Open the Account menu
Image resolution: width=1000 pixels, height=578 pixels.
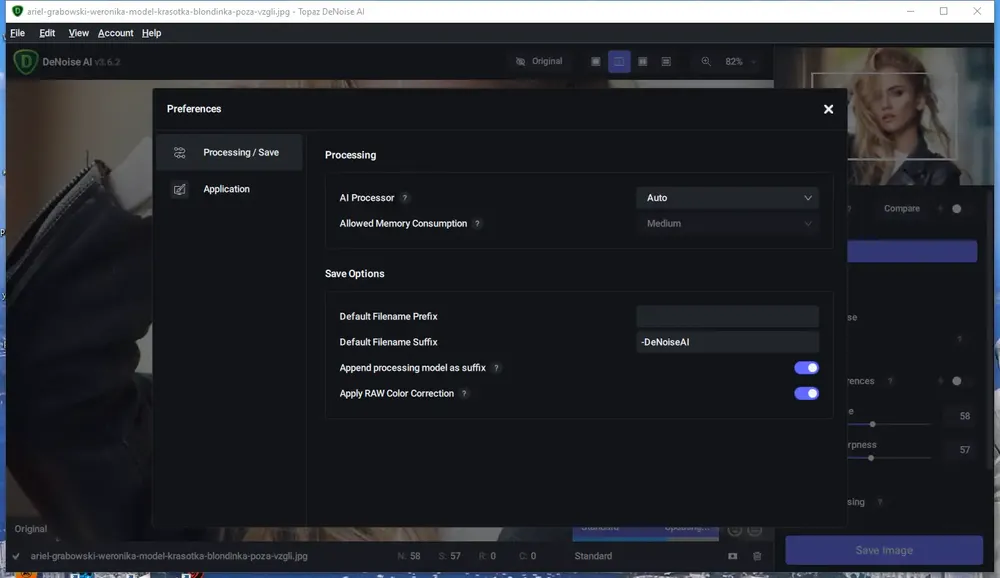[x=115, y=33]
